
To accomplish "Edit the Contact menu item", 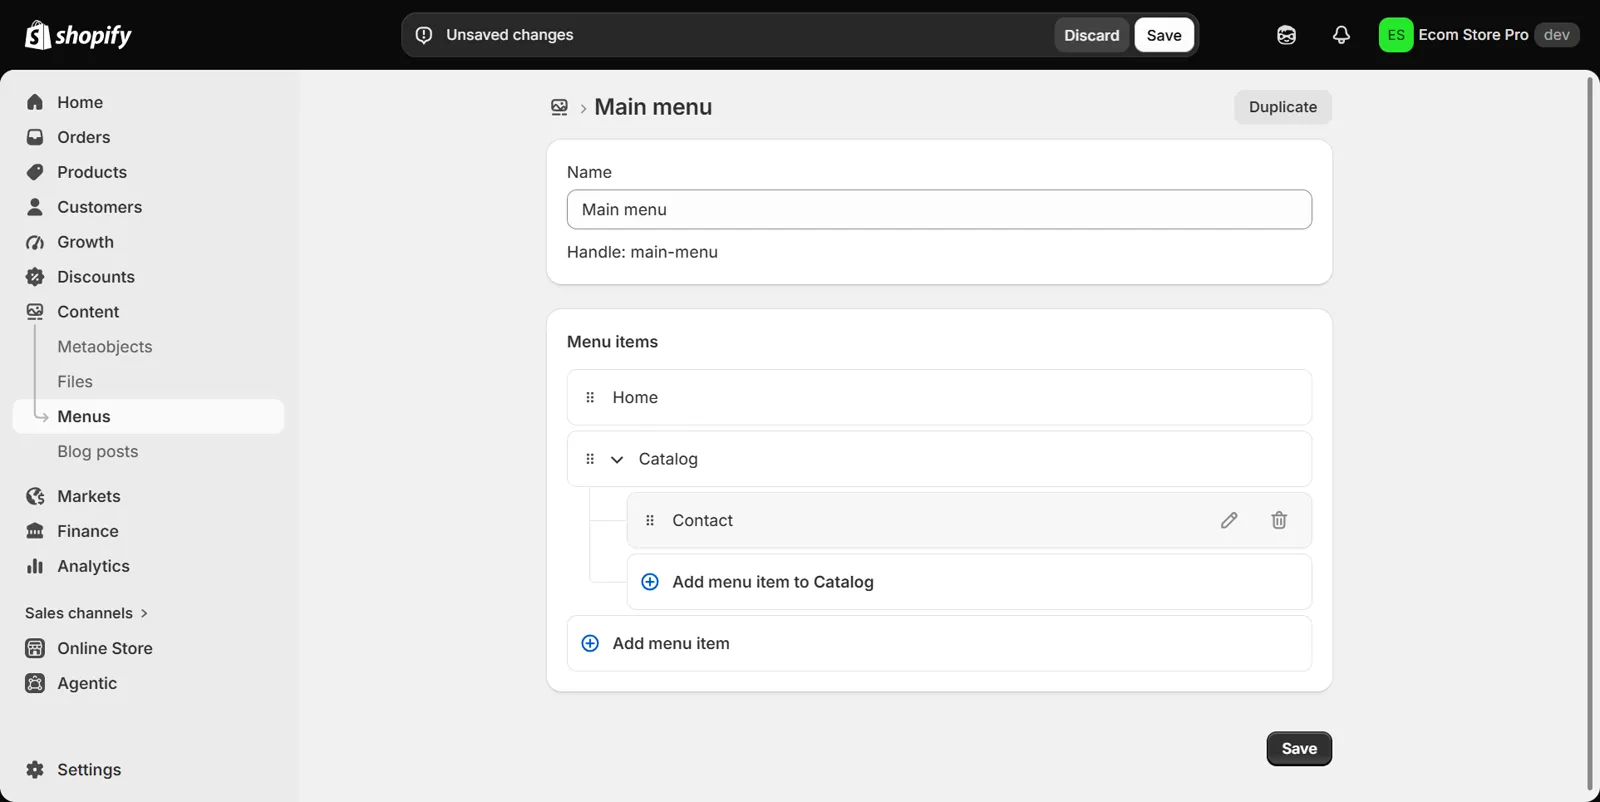I will (x=1229, y=520).
